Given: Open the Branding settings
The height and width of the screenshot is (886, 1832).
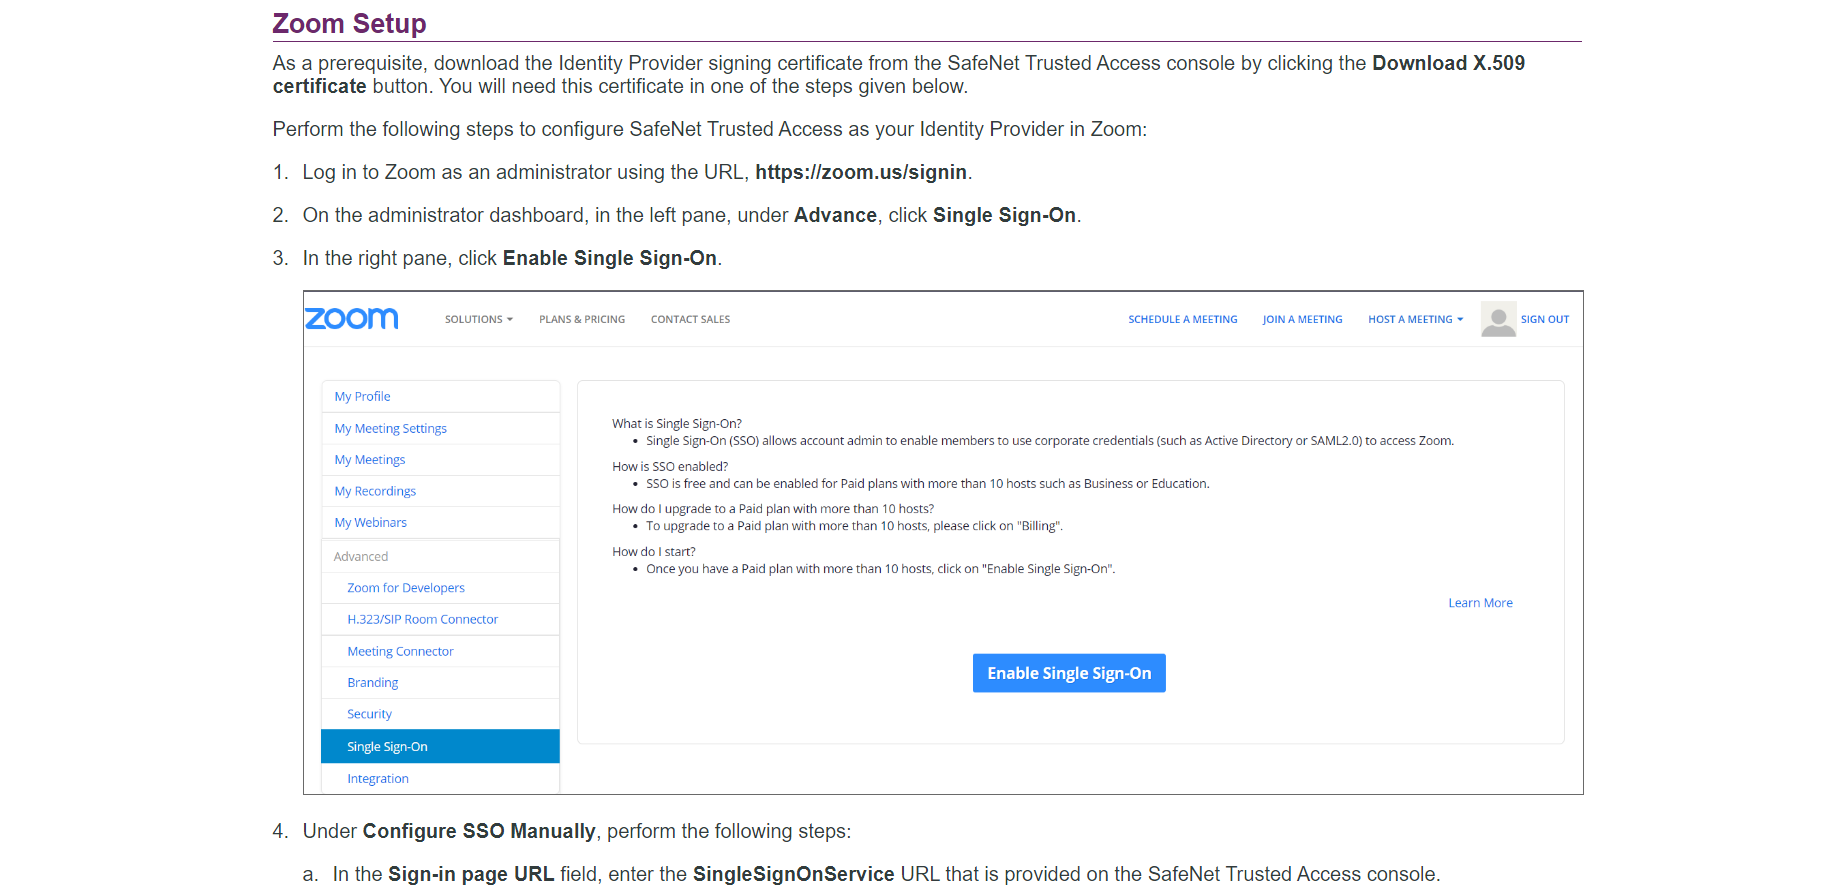Looking at the screenshot, I should point(372,683).
